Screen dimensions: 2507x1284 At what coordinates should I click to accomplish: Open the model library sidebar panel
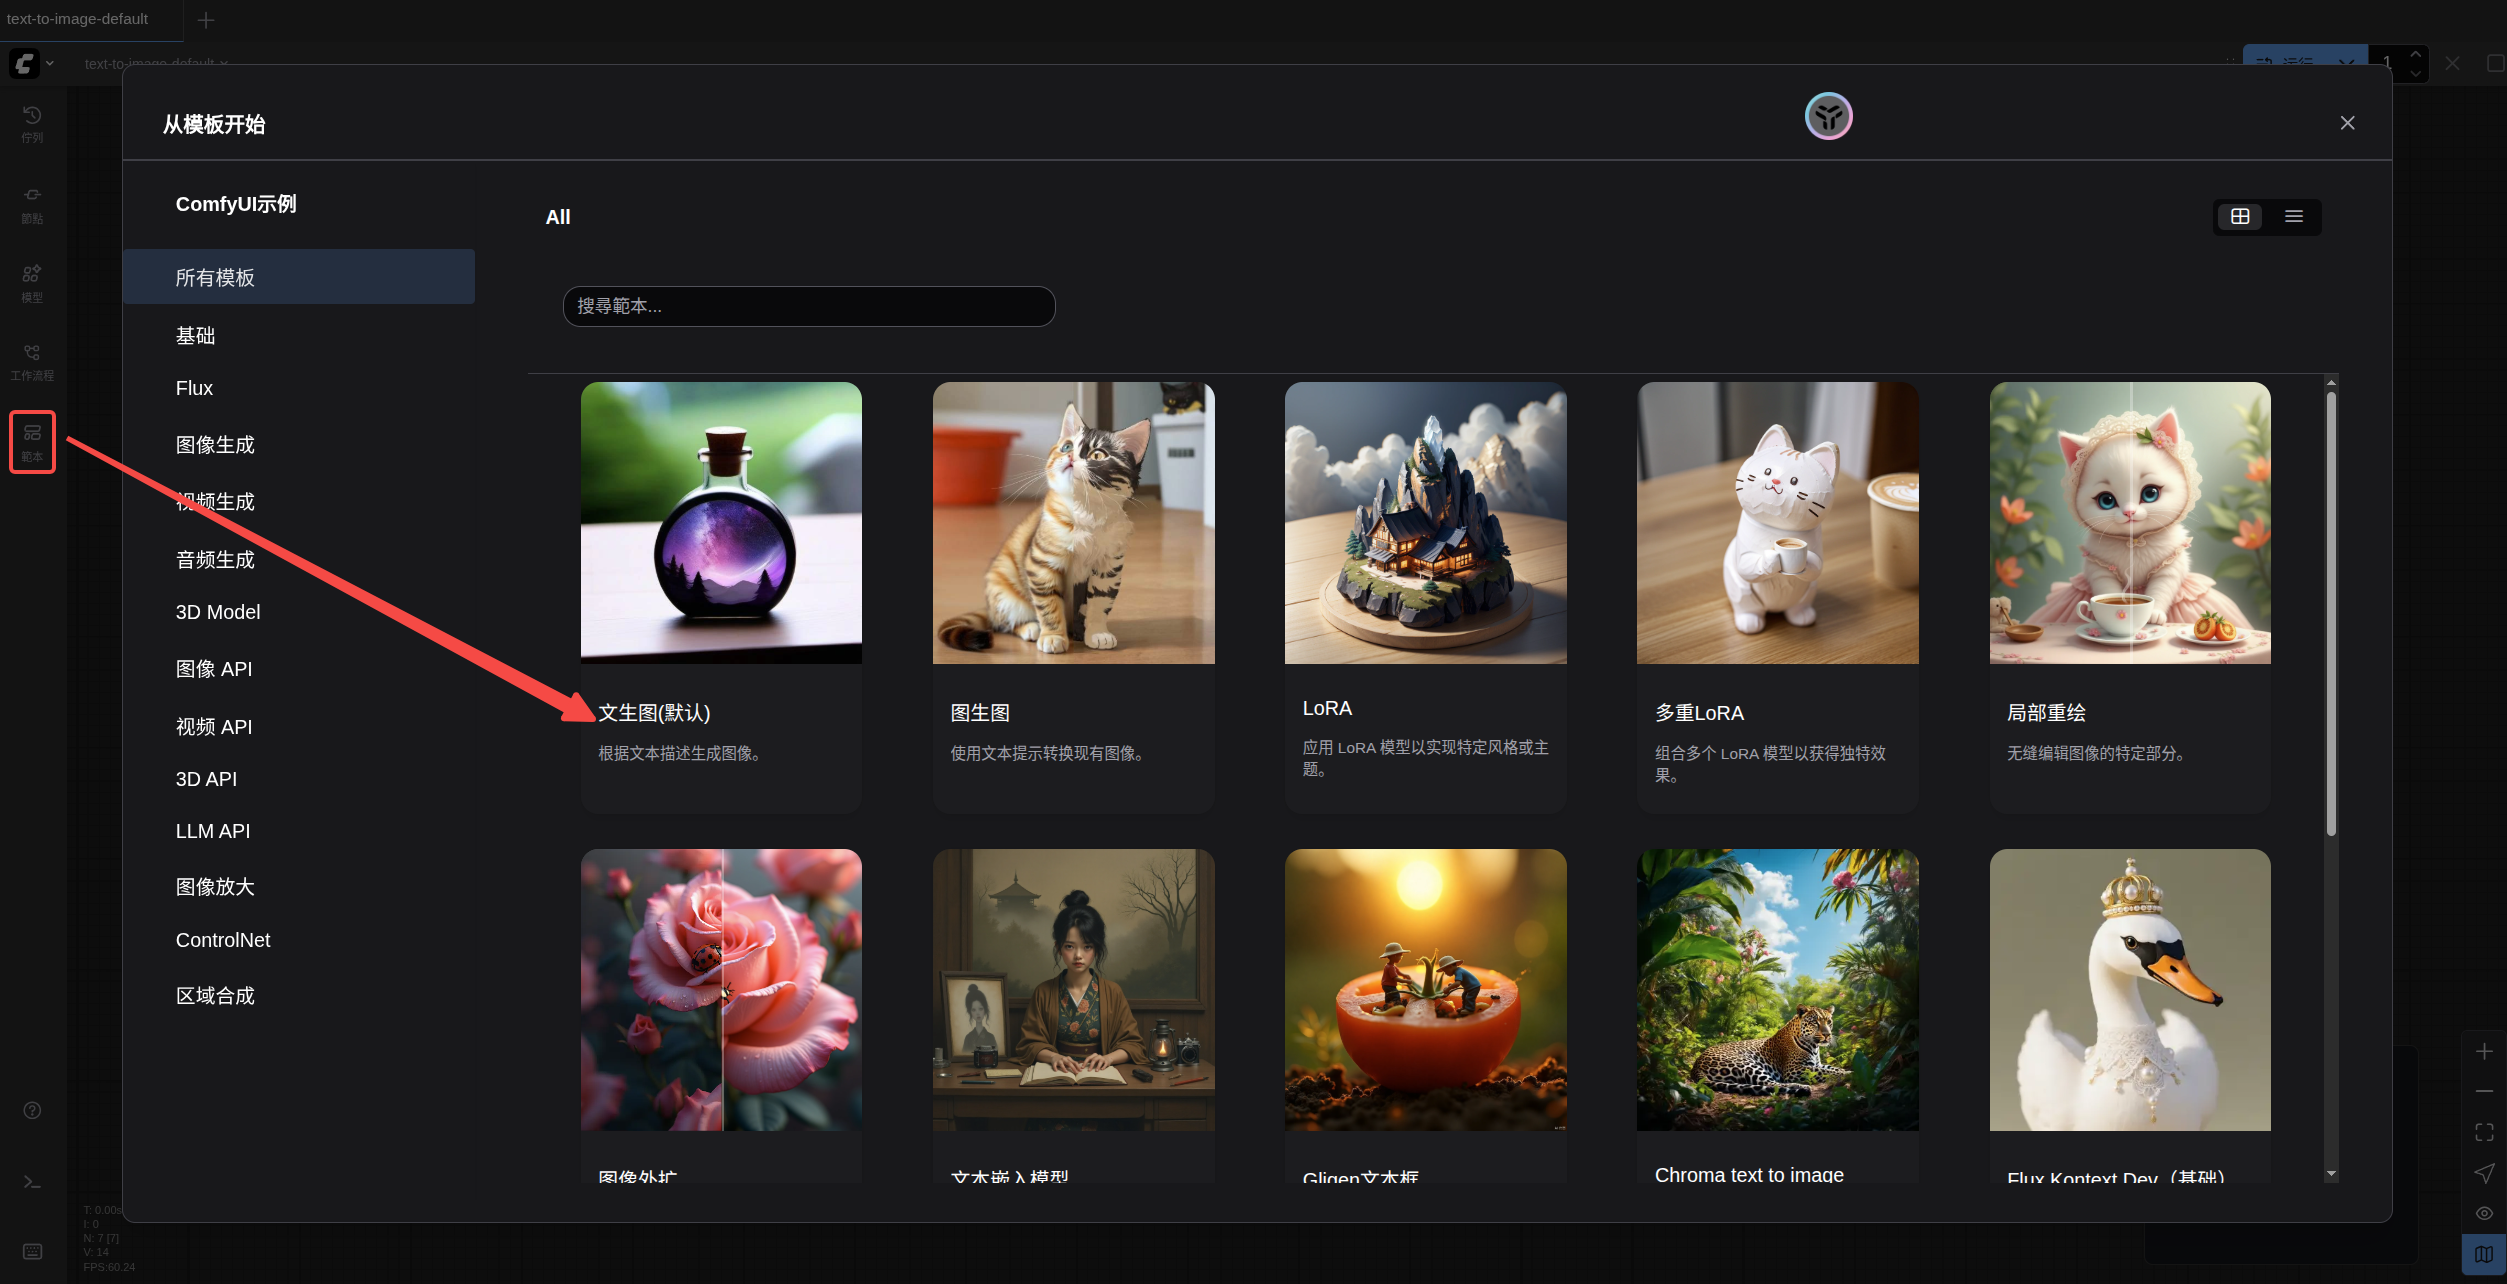(x=32, y=283)
